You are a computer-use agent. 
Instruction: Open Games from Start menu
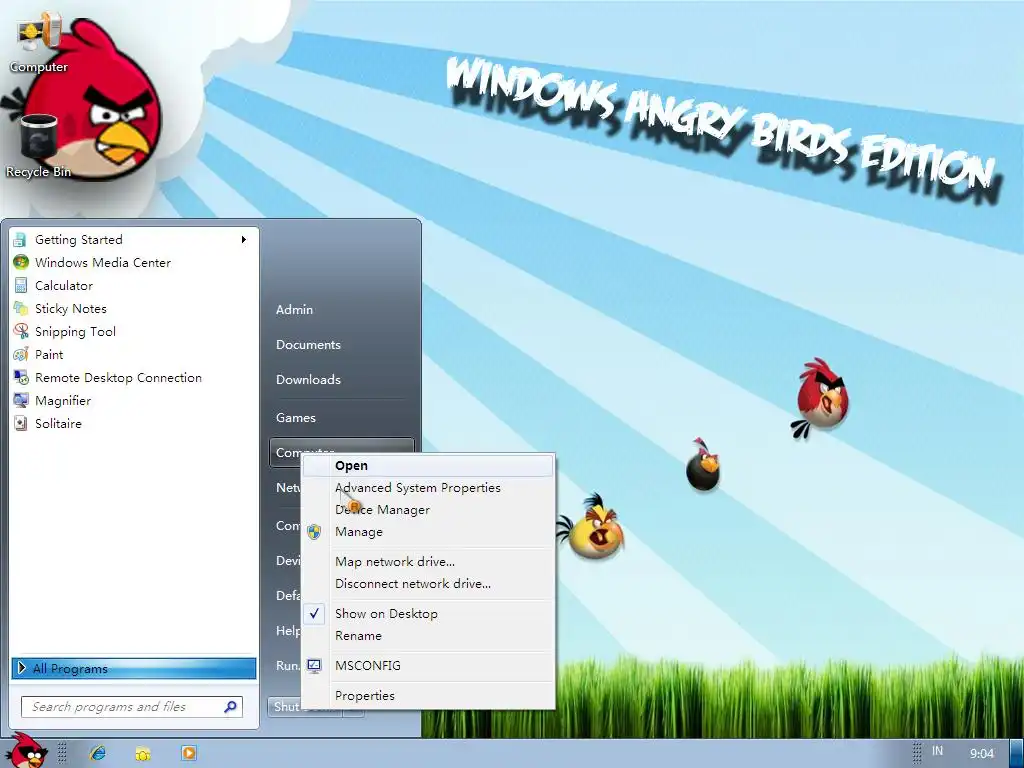click(x=296, y=417)
